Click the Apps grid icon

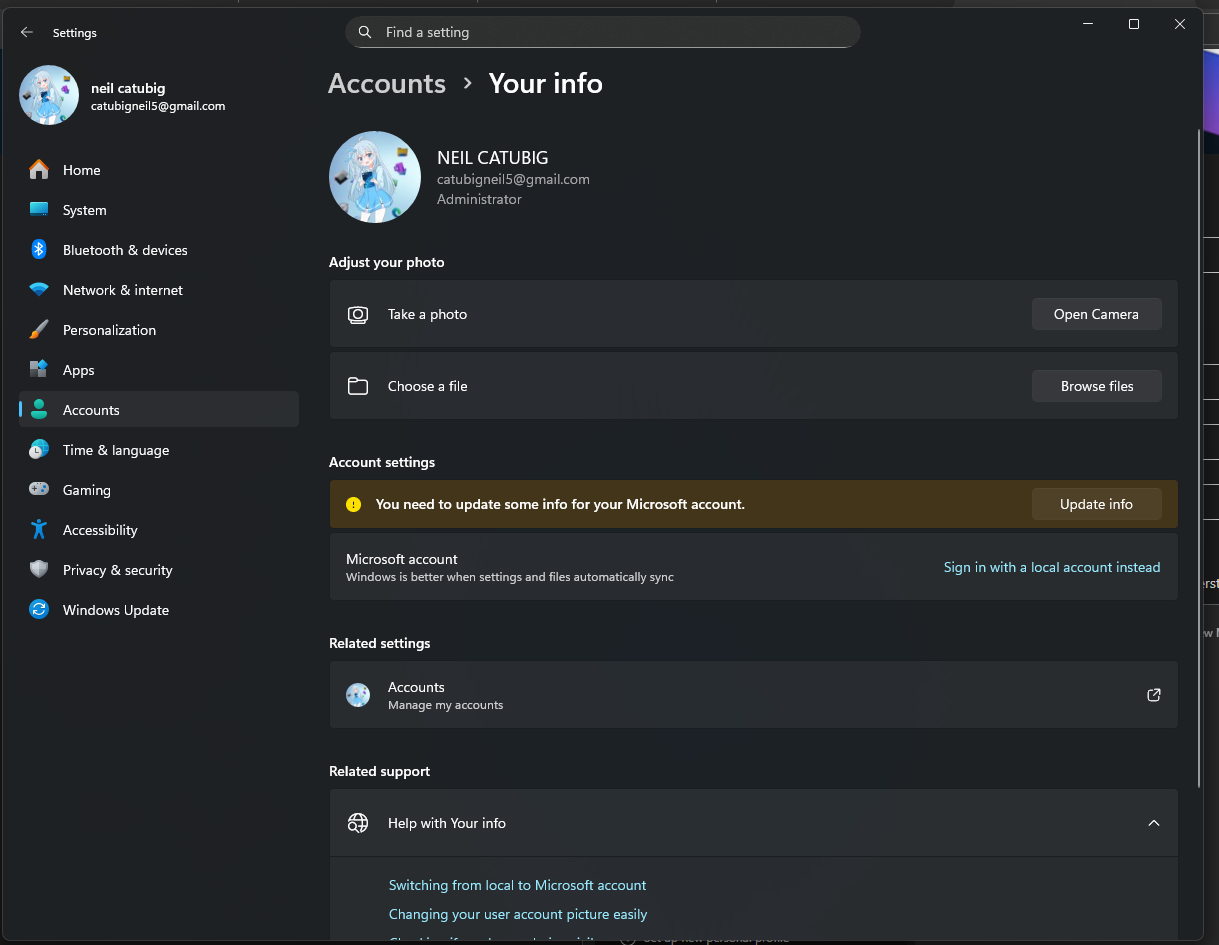(x=39, y=370)
